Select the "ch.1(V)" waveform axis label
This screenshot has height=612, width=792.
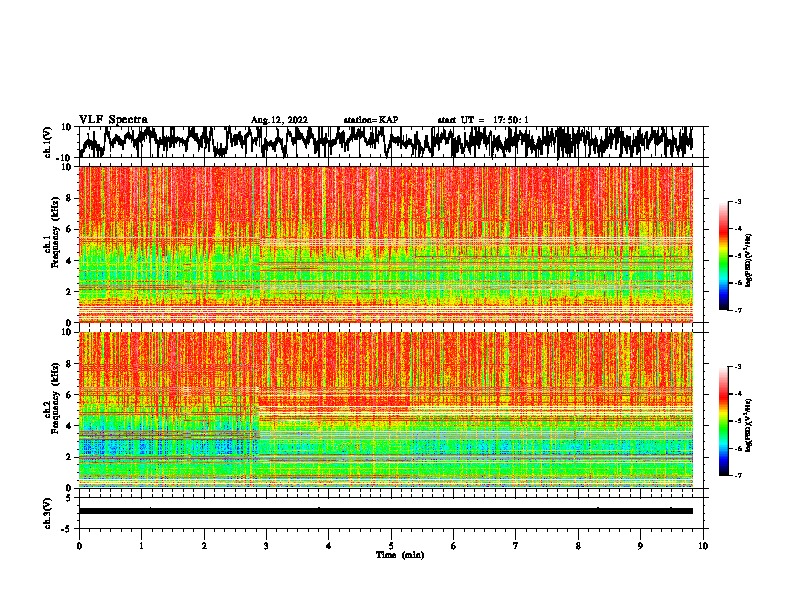[x=48, y=143]
